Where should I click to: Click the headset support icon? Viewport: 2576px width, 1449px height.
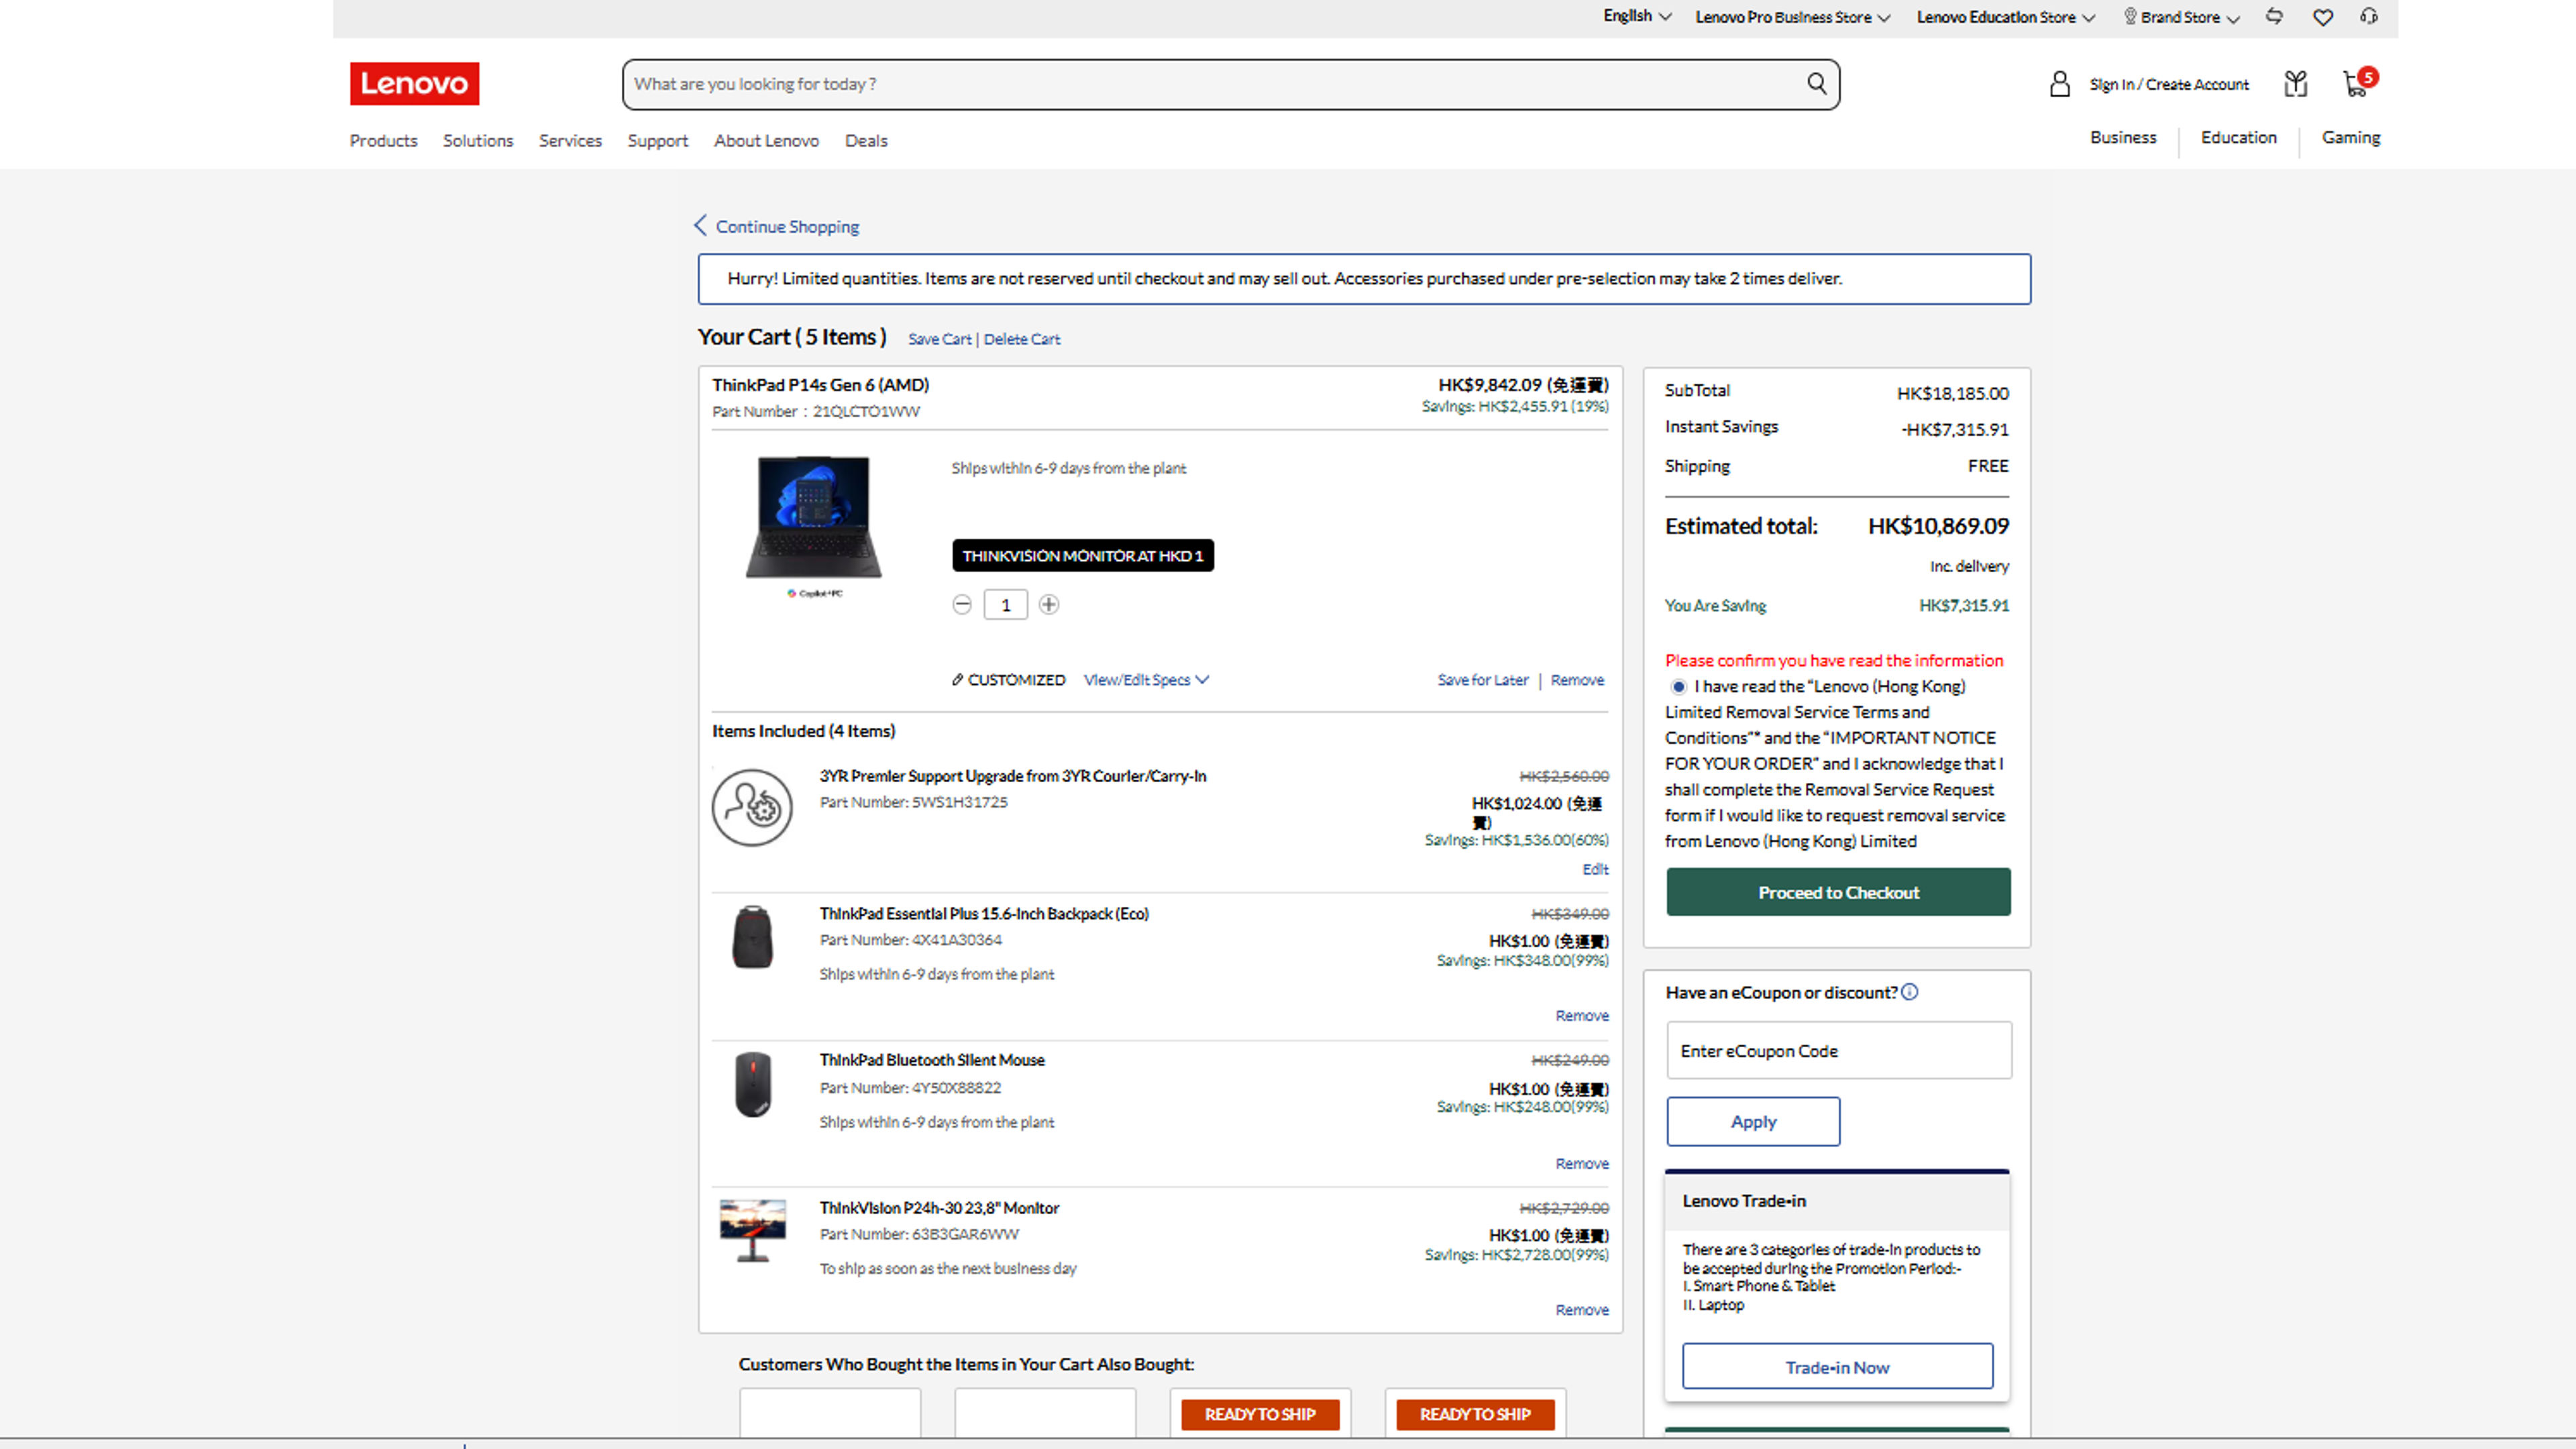point(2368,16)
